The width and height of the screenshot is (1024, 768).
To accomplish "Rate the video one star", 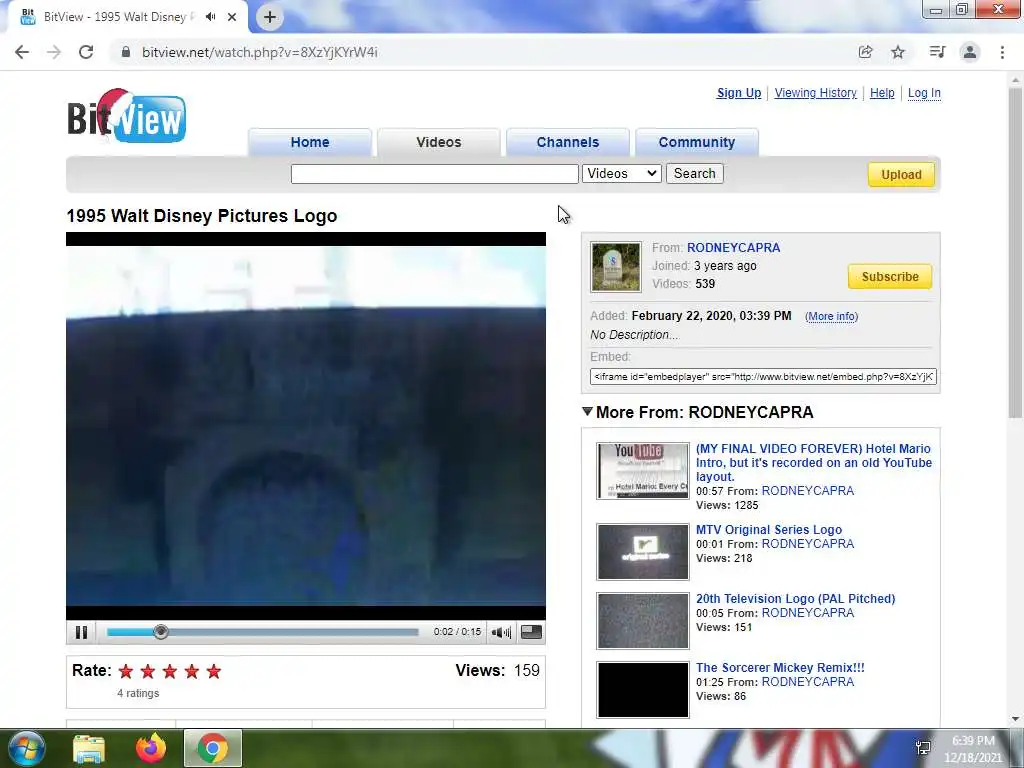I will [x=126, y=671].
